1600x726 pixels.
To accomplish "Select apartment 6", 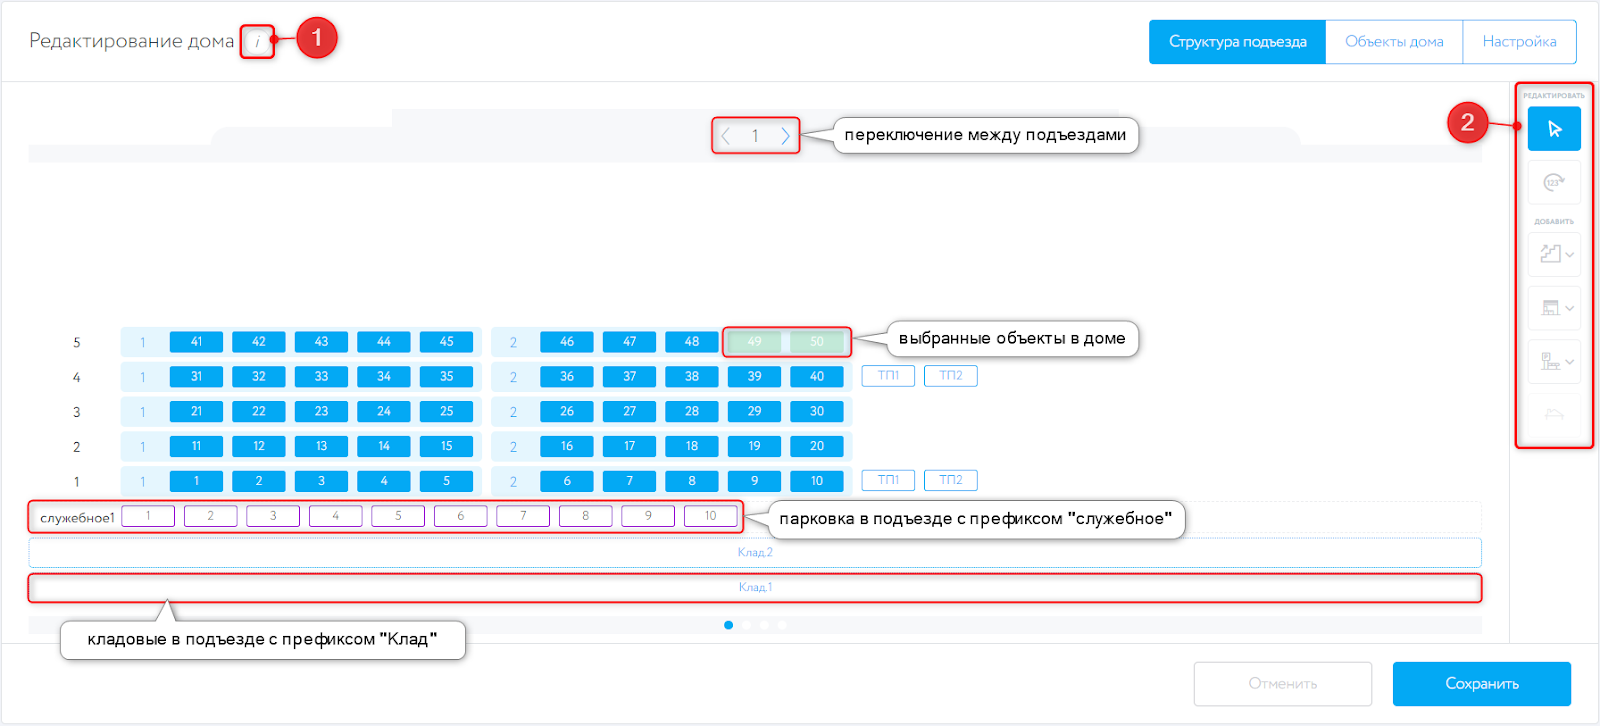I will [x=567, y=481].
